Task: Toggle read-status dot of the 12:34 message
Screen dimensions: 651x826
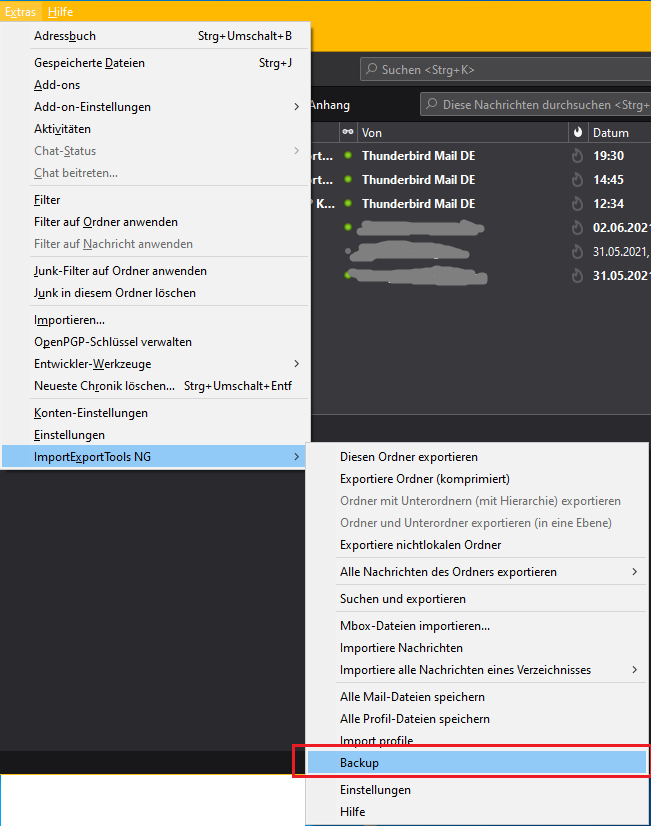Action: [347, 204]
